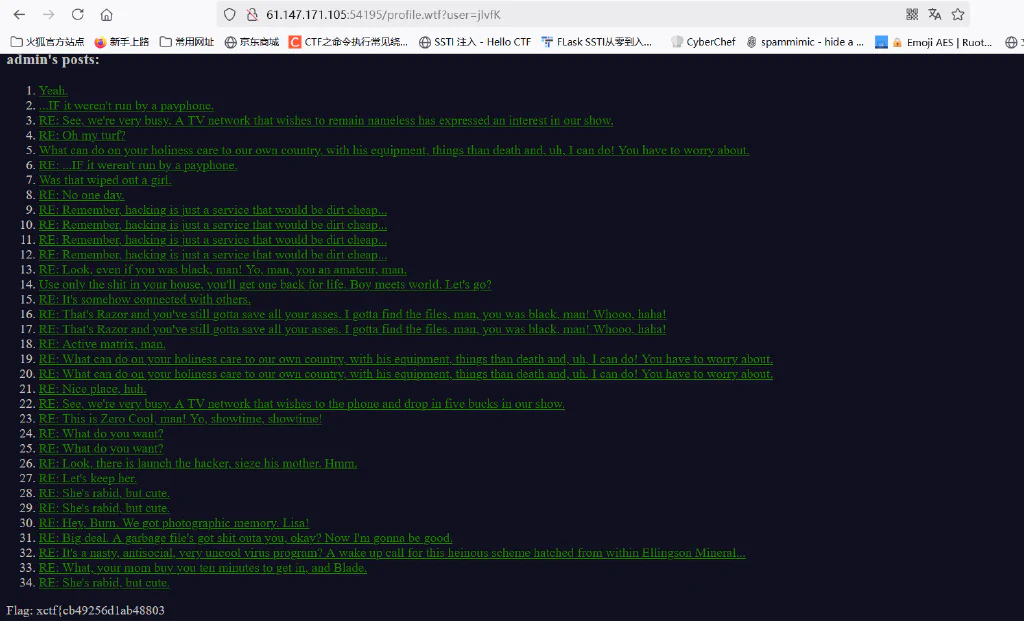Open the spammimic bookmark
This screenshot has height=621, width=1024.
805,42
